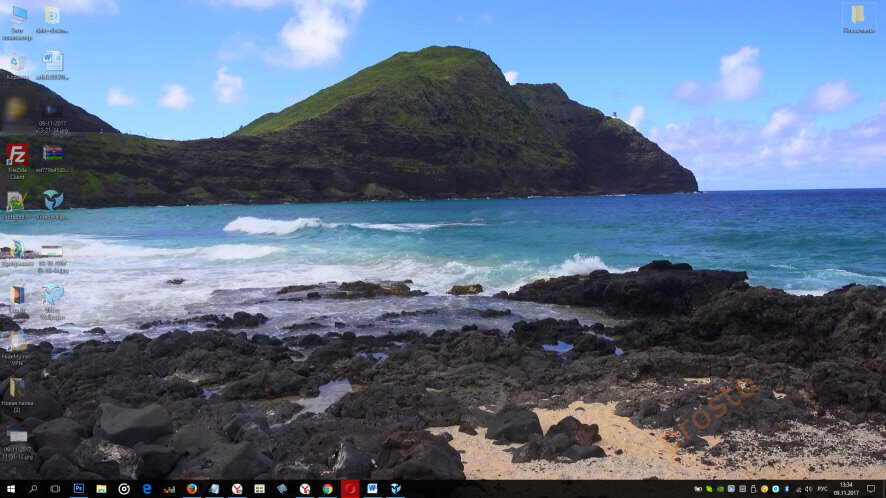Select folder icon in top-right desktop corner
The image size is (886, 498).
[858, 19]
